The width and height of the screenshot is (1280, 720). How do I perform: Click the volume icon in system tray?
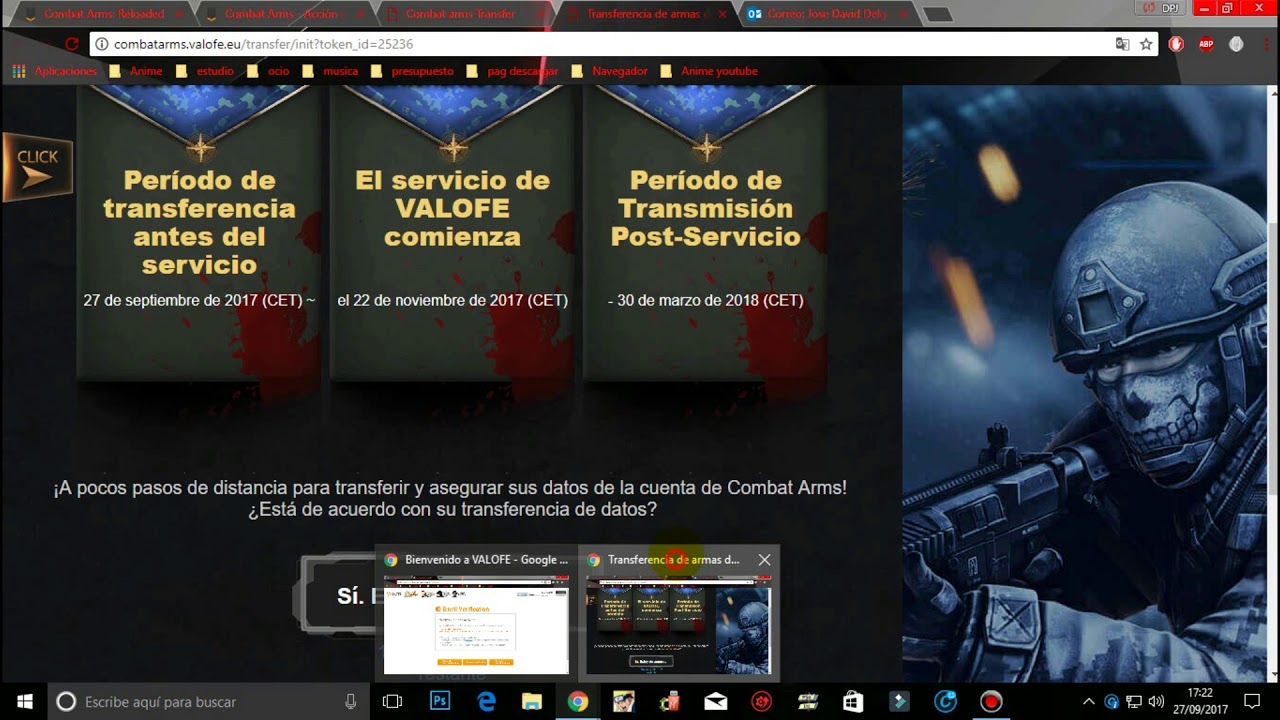coord(1156,702)
